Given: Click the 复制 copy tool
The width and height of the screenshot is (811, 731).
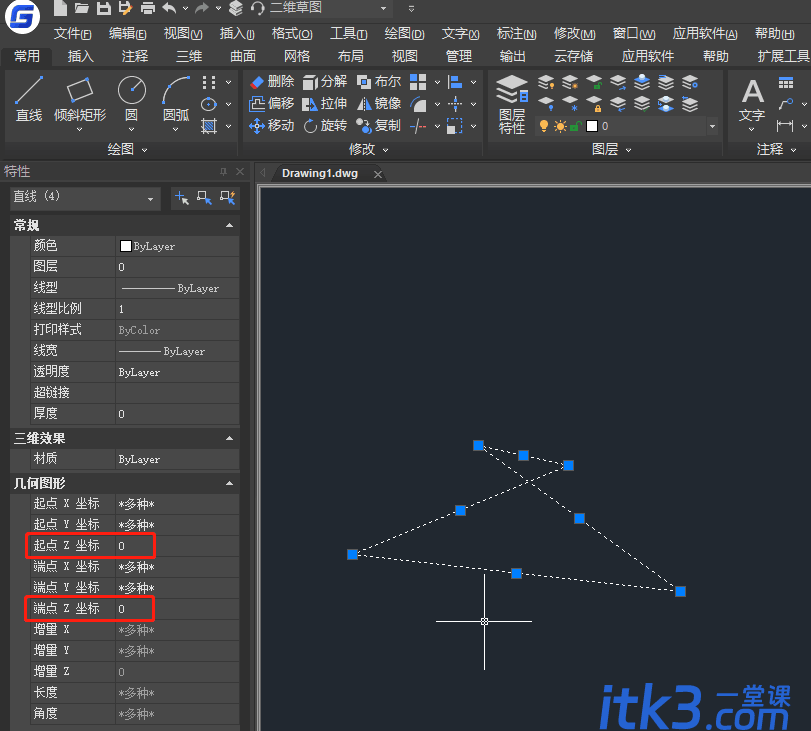Looking at the screenshot, I should point(379,126).
